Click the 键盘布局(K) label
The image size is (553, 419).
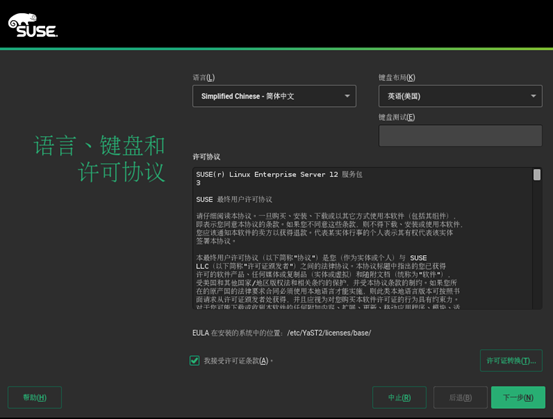point(397,78)
